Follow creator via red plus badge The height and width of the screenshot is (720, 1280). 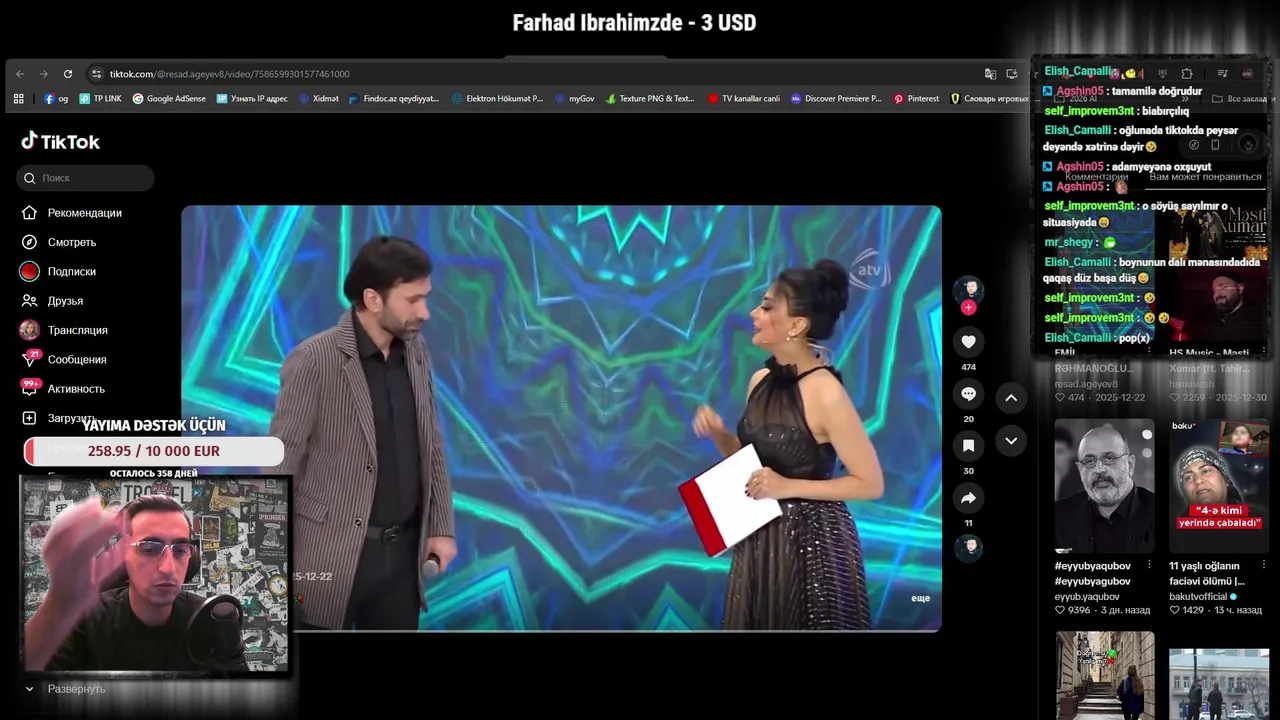click(968, 308)
